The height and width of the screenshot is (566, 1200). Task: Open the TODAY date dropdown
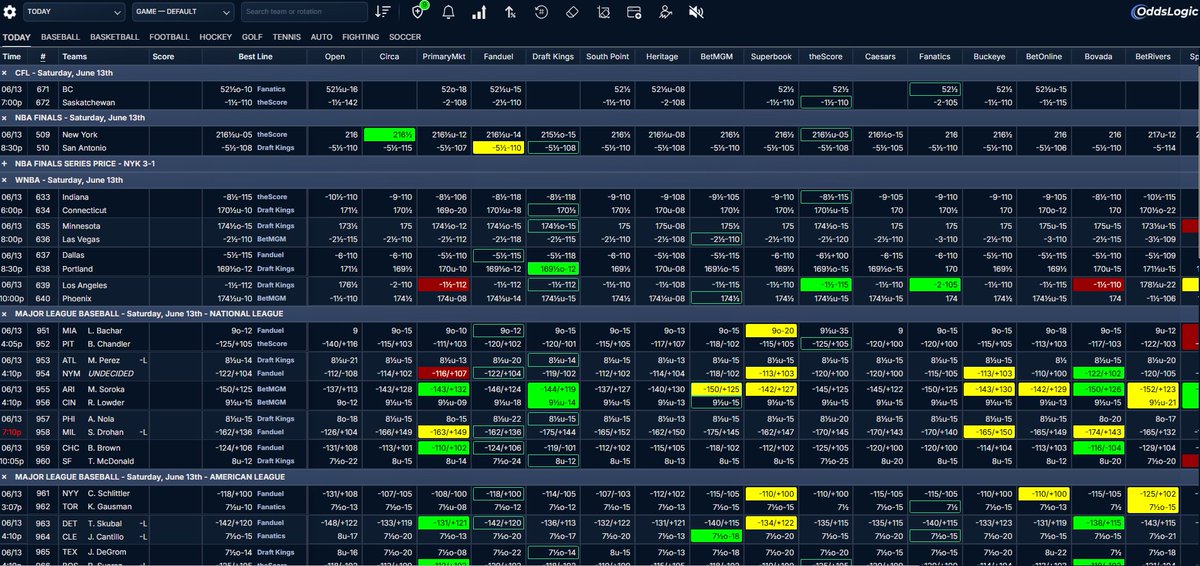pos(75,12)
